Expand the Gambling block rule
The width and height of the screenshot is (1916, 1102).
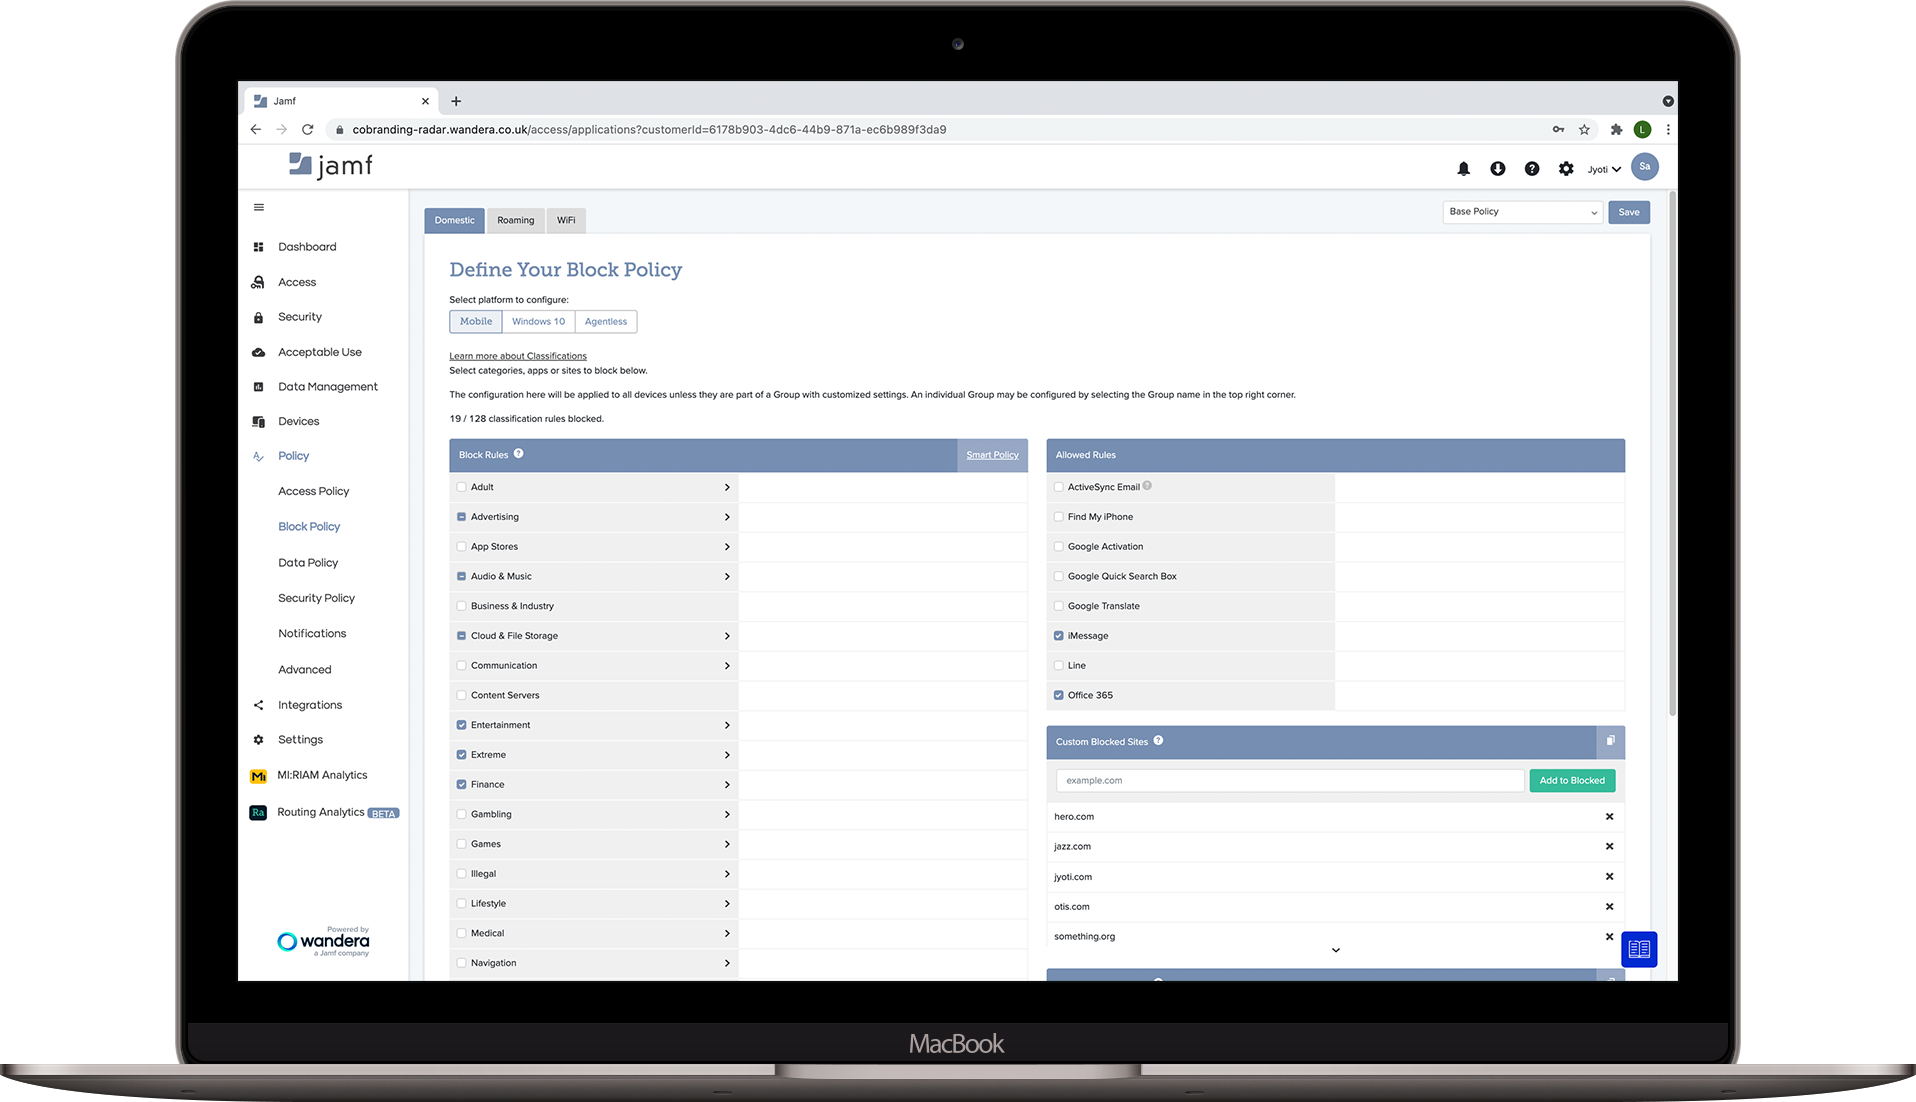tap(726, 814)
